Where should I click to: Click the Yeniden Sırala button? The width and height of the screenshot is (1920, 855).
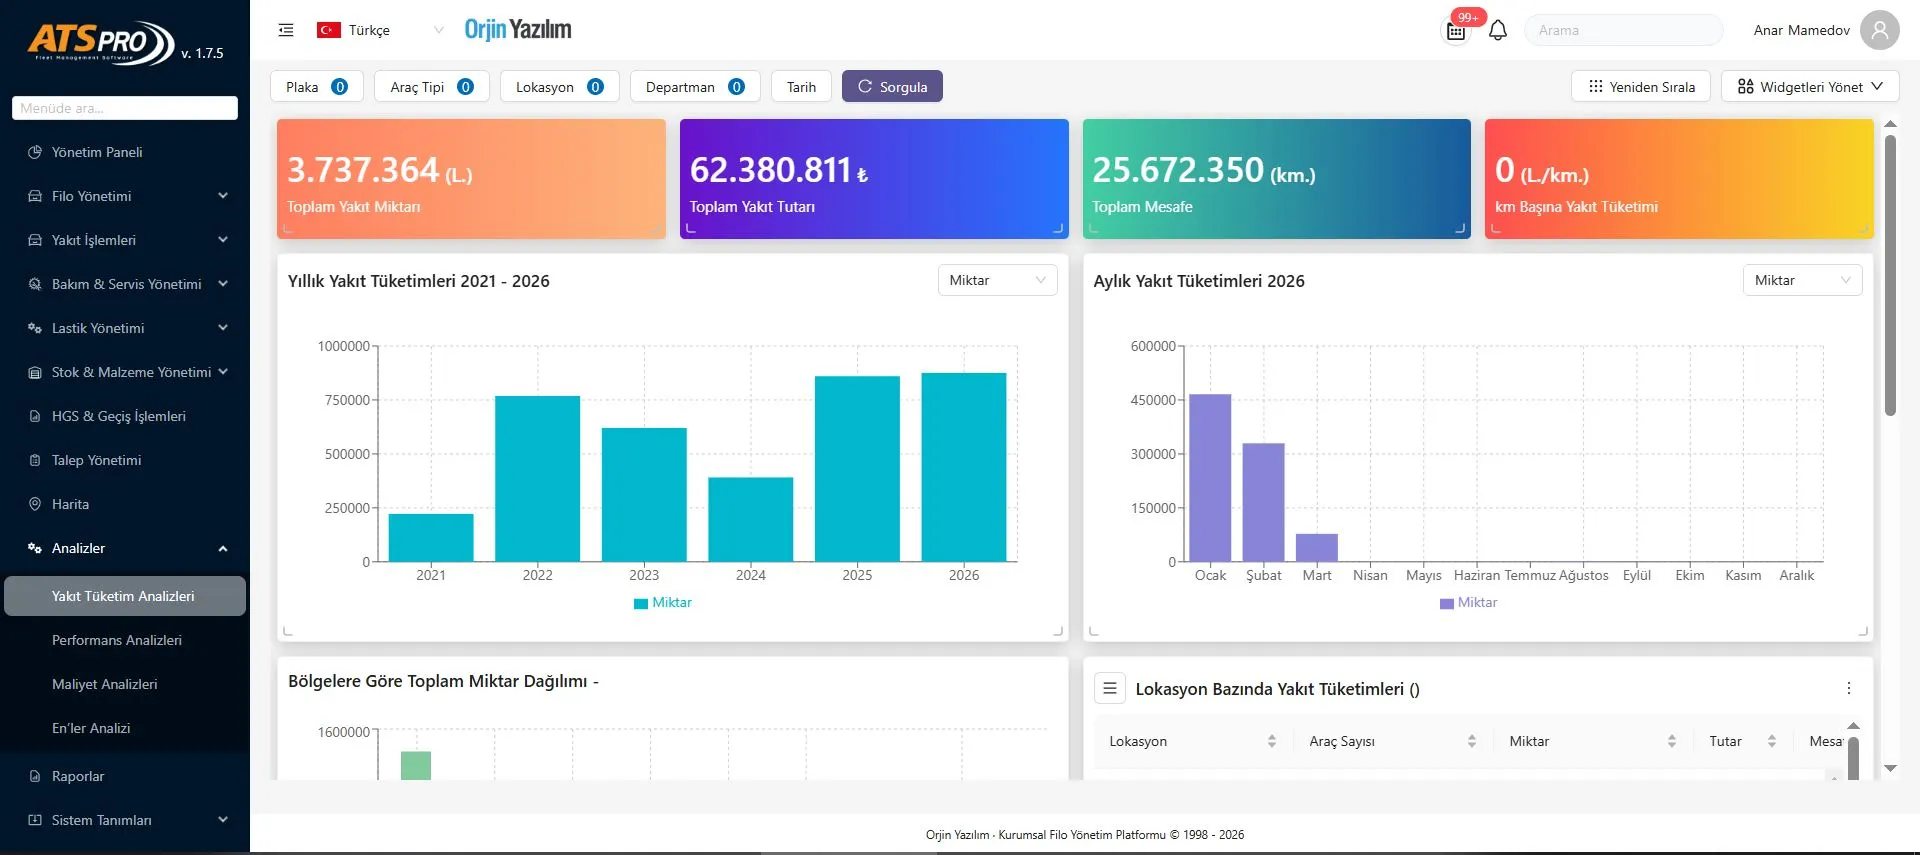pyautogui.click(x=1641, y=86)
